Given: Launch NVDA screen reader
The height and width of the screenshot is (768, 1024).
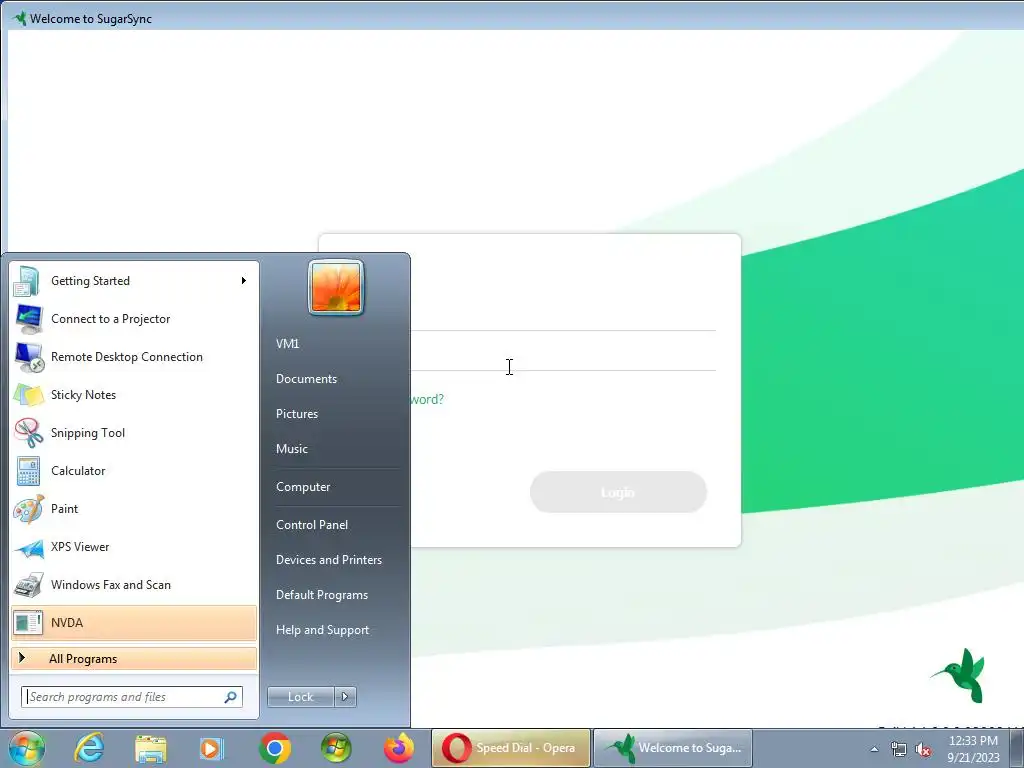Looking at the screenshot, I should point(134,622).
